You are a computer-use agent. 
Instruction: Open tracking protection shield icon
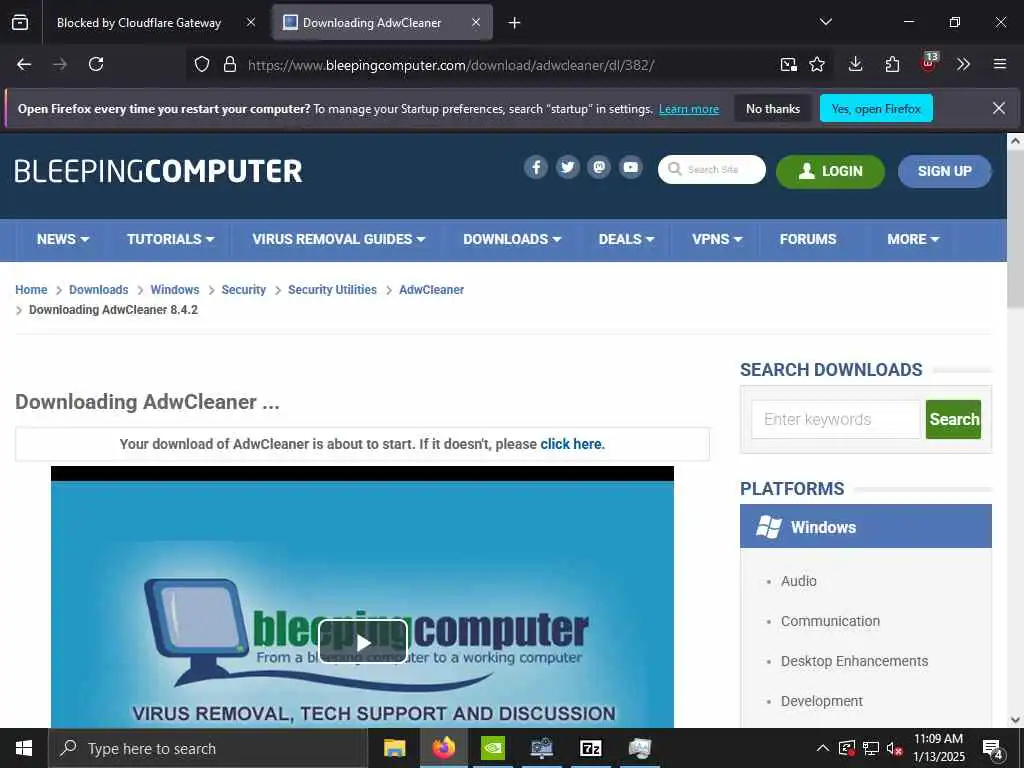click(x=202, y=65)
